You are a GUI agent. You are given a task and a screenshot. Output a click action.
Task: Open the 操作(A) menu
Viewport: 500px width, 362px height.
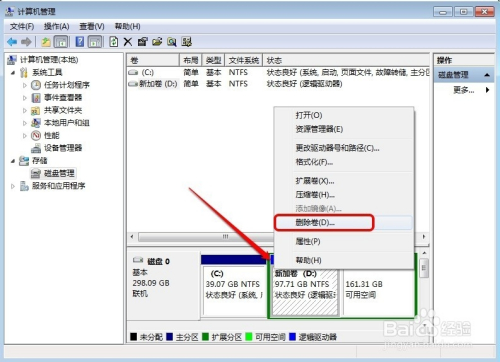click(x=56, y=26)
